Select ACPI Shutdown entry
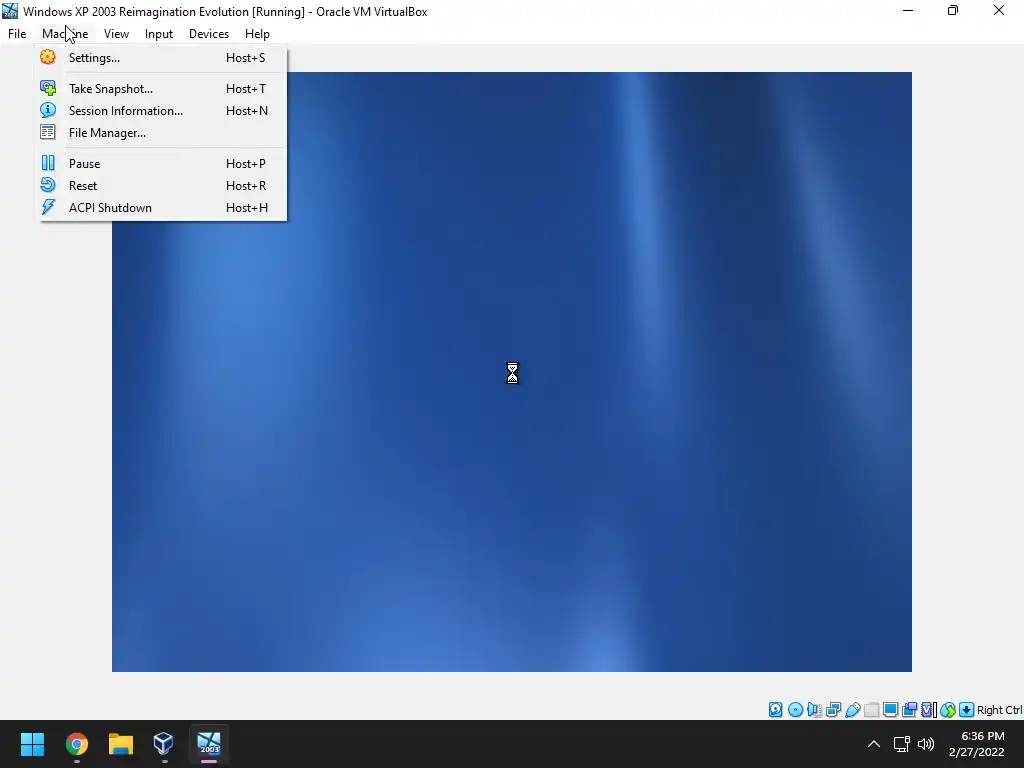Screen dimensions: 1024x768 tap(163, 208)
